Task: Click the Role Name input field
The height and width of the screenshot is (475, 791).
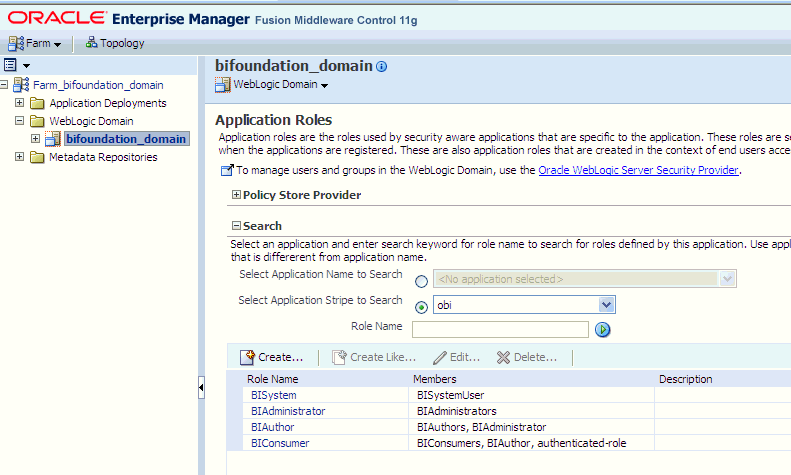Action: pyautogui.click(x=500, y=330)
